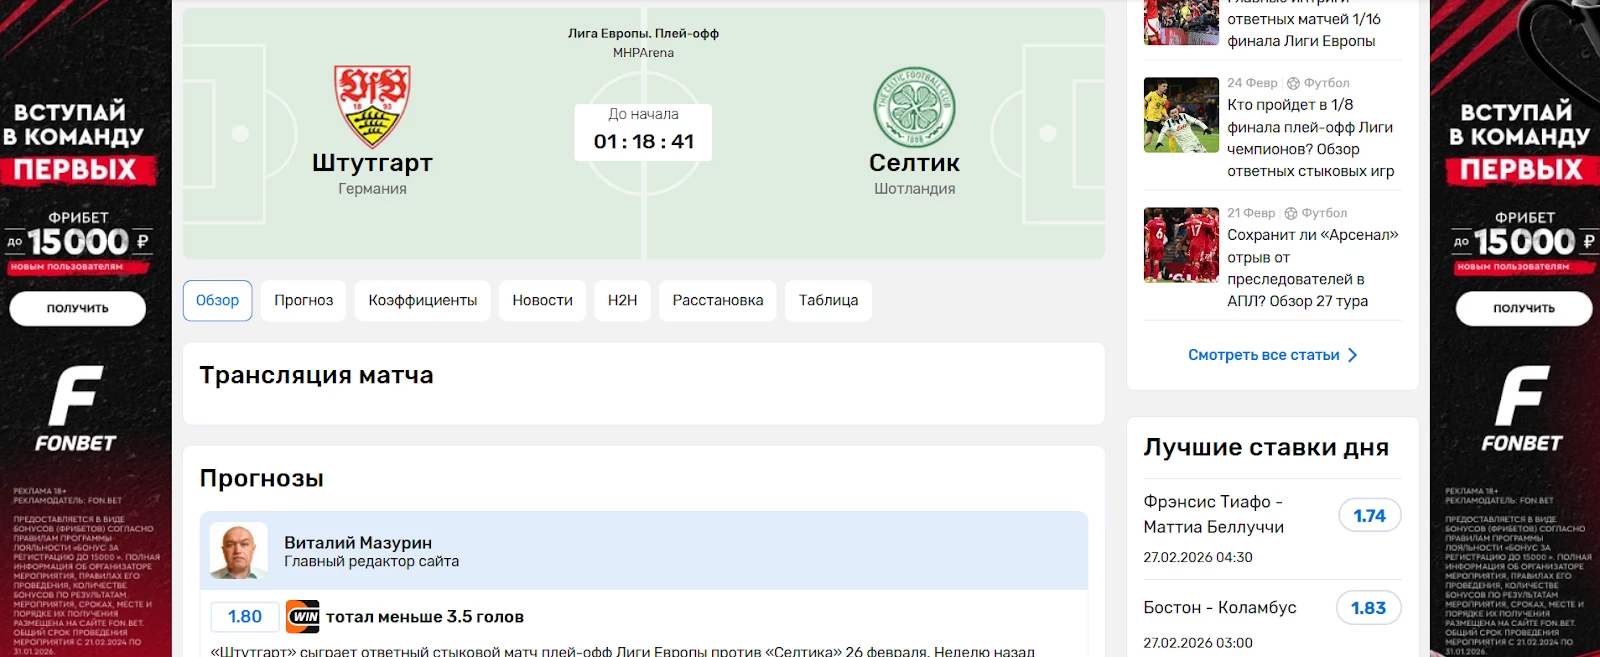Click the Celtic club crest logo
The height and width of the screenshot is (657, 1600).
click(914, 107)
